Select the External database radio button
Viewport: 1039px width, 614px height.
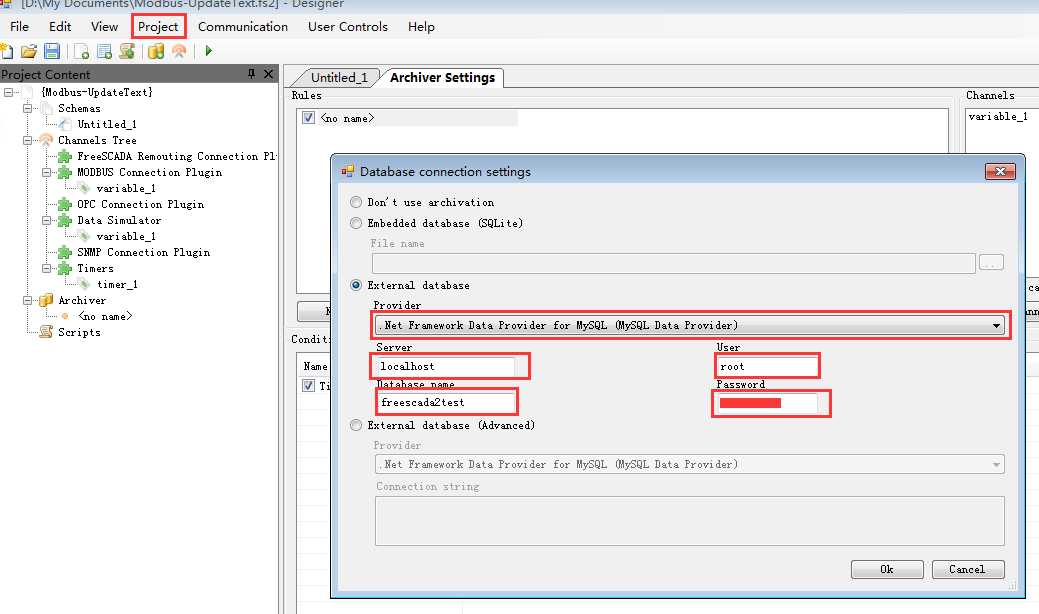pos(356,285)
